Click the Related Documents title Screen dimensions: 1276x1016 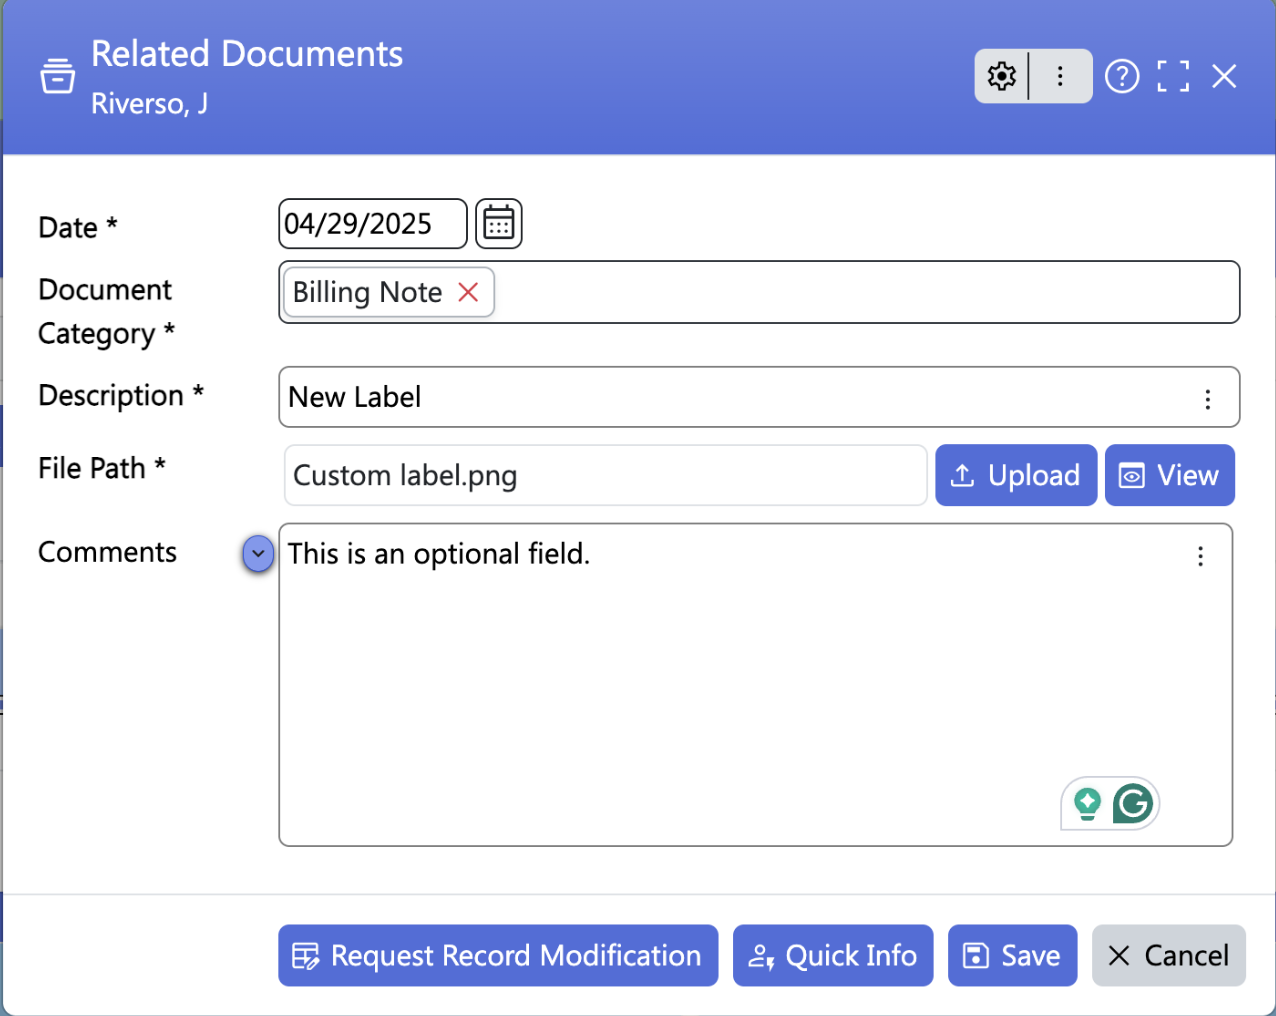coord(247,54)
